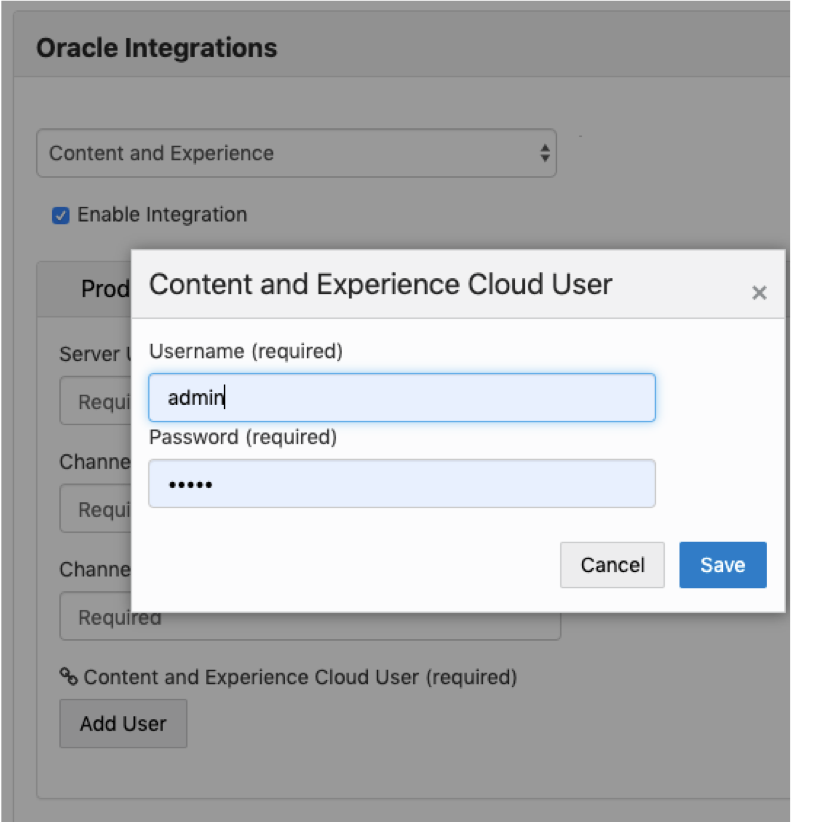Save the Cloud User credentials

click(x=722, y=565)
